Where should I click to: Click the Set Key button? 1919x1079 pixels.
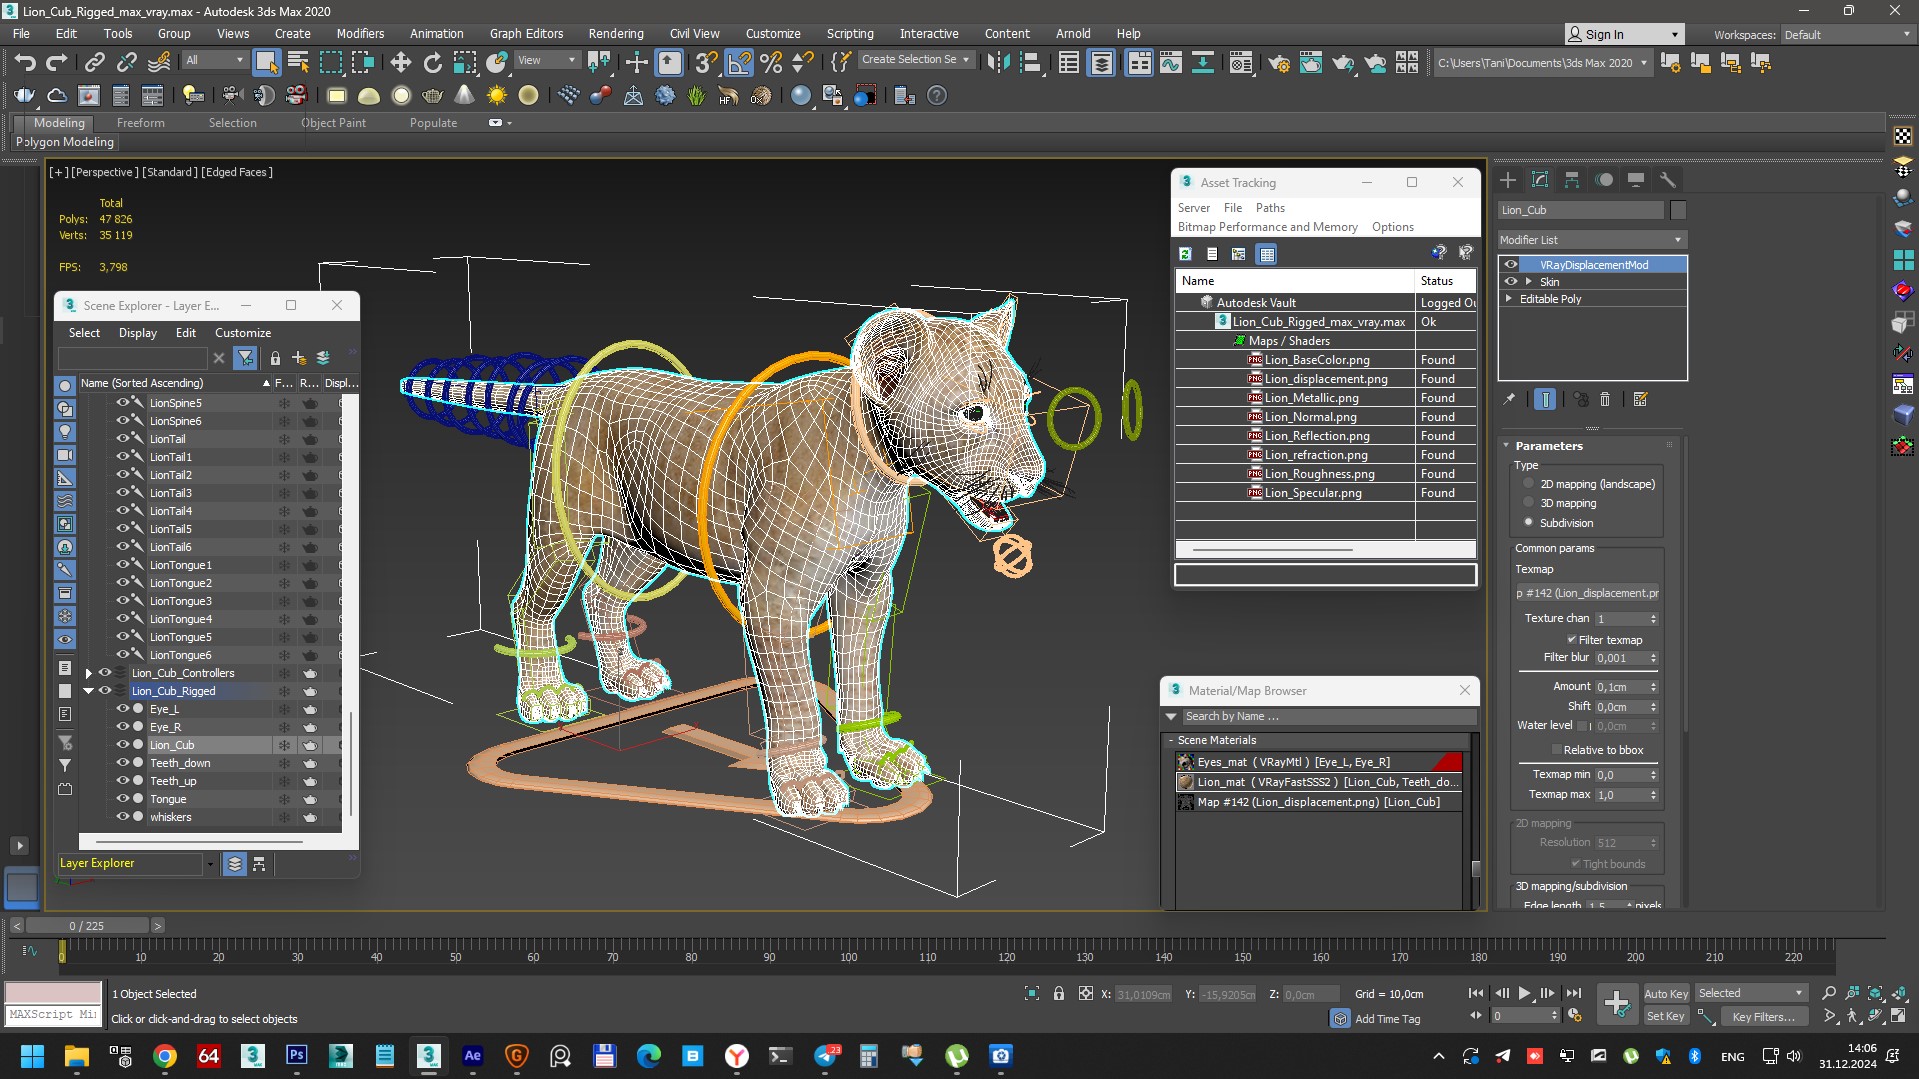pyautogui.click(x=1666, y=1016)
